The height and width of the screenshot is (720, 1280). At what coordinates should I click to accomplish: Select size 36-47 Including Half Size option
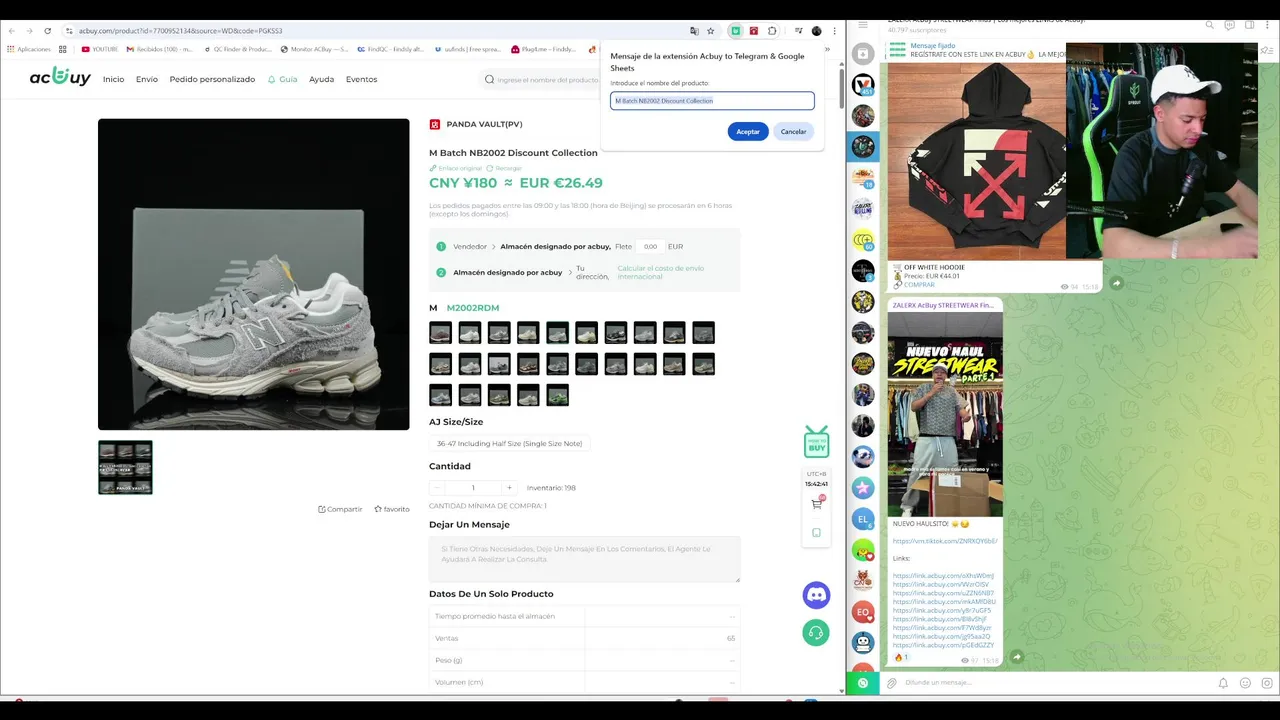[509, 443]
